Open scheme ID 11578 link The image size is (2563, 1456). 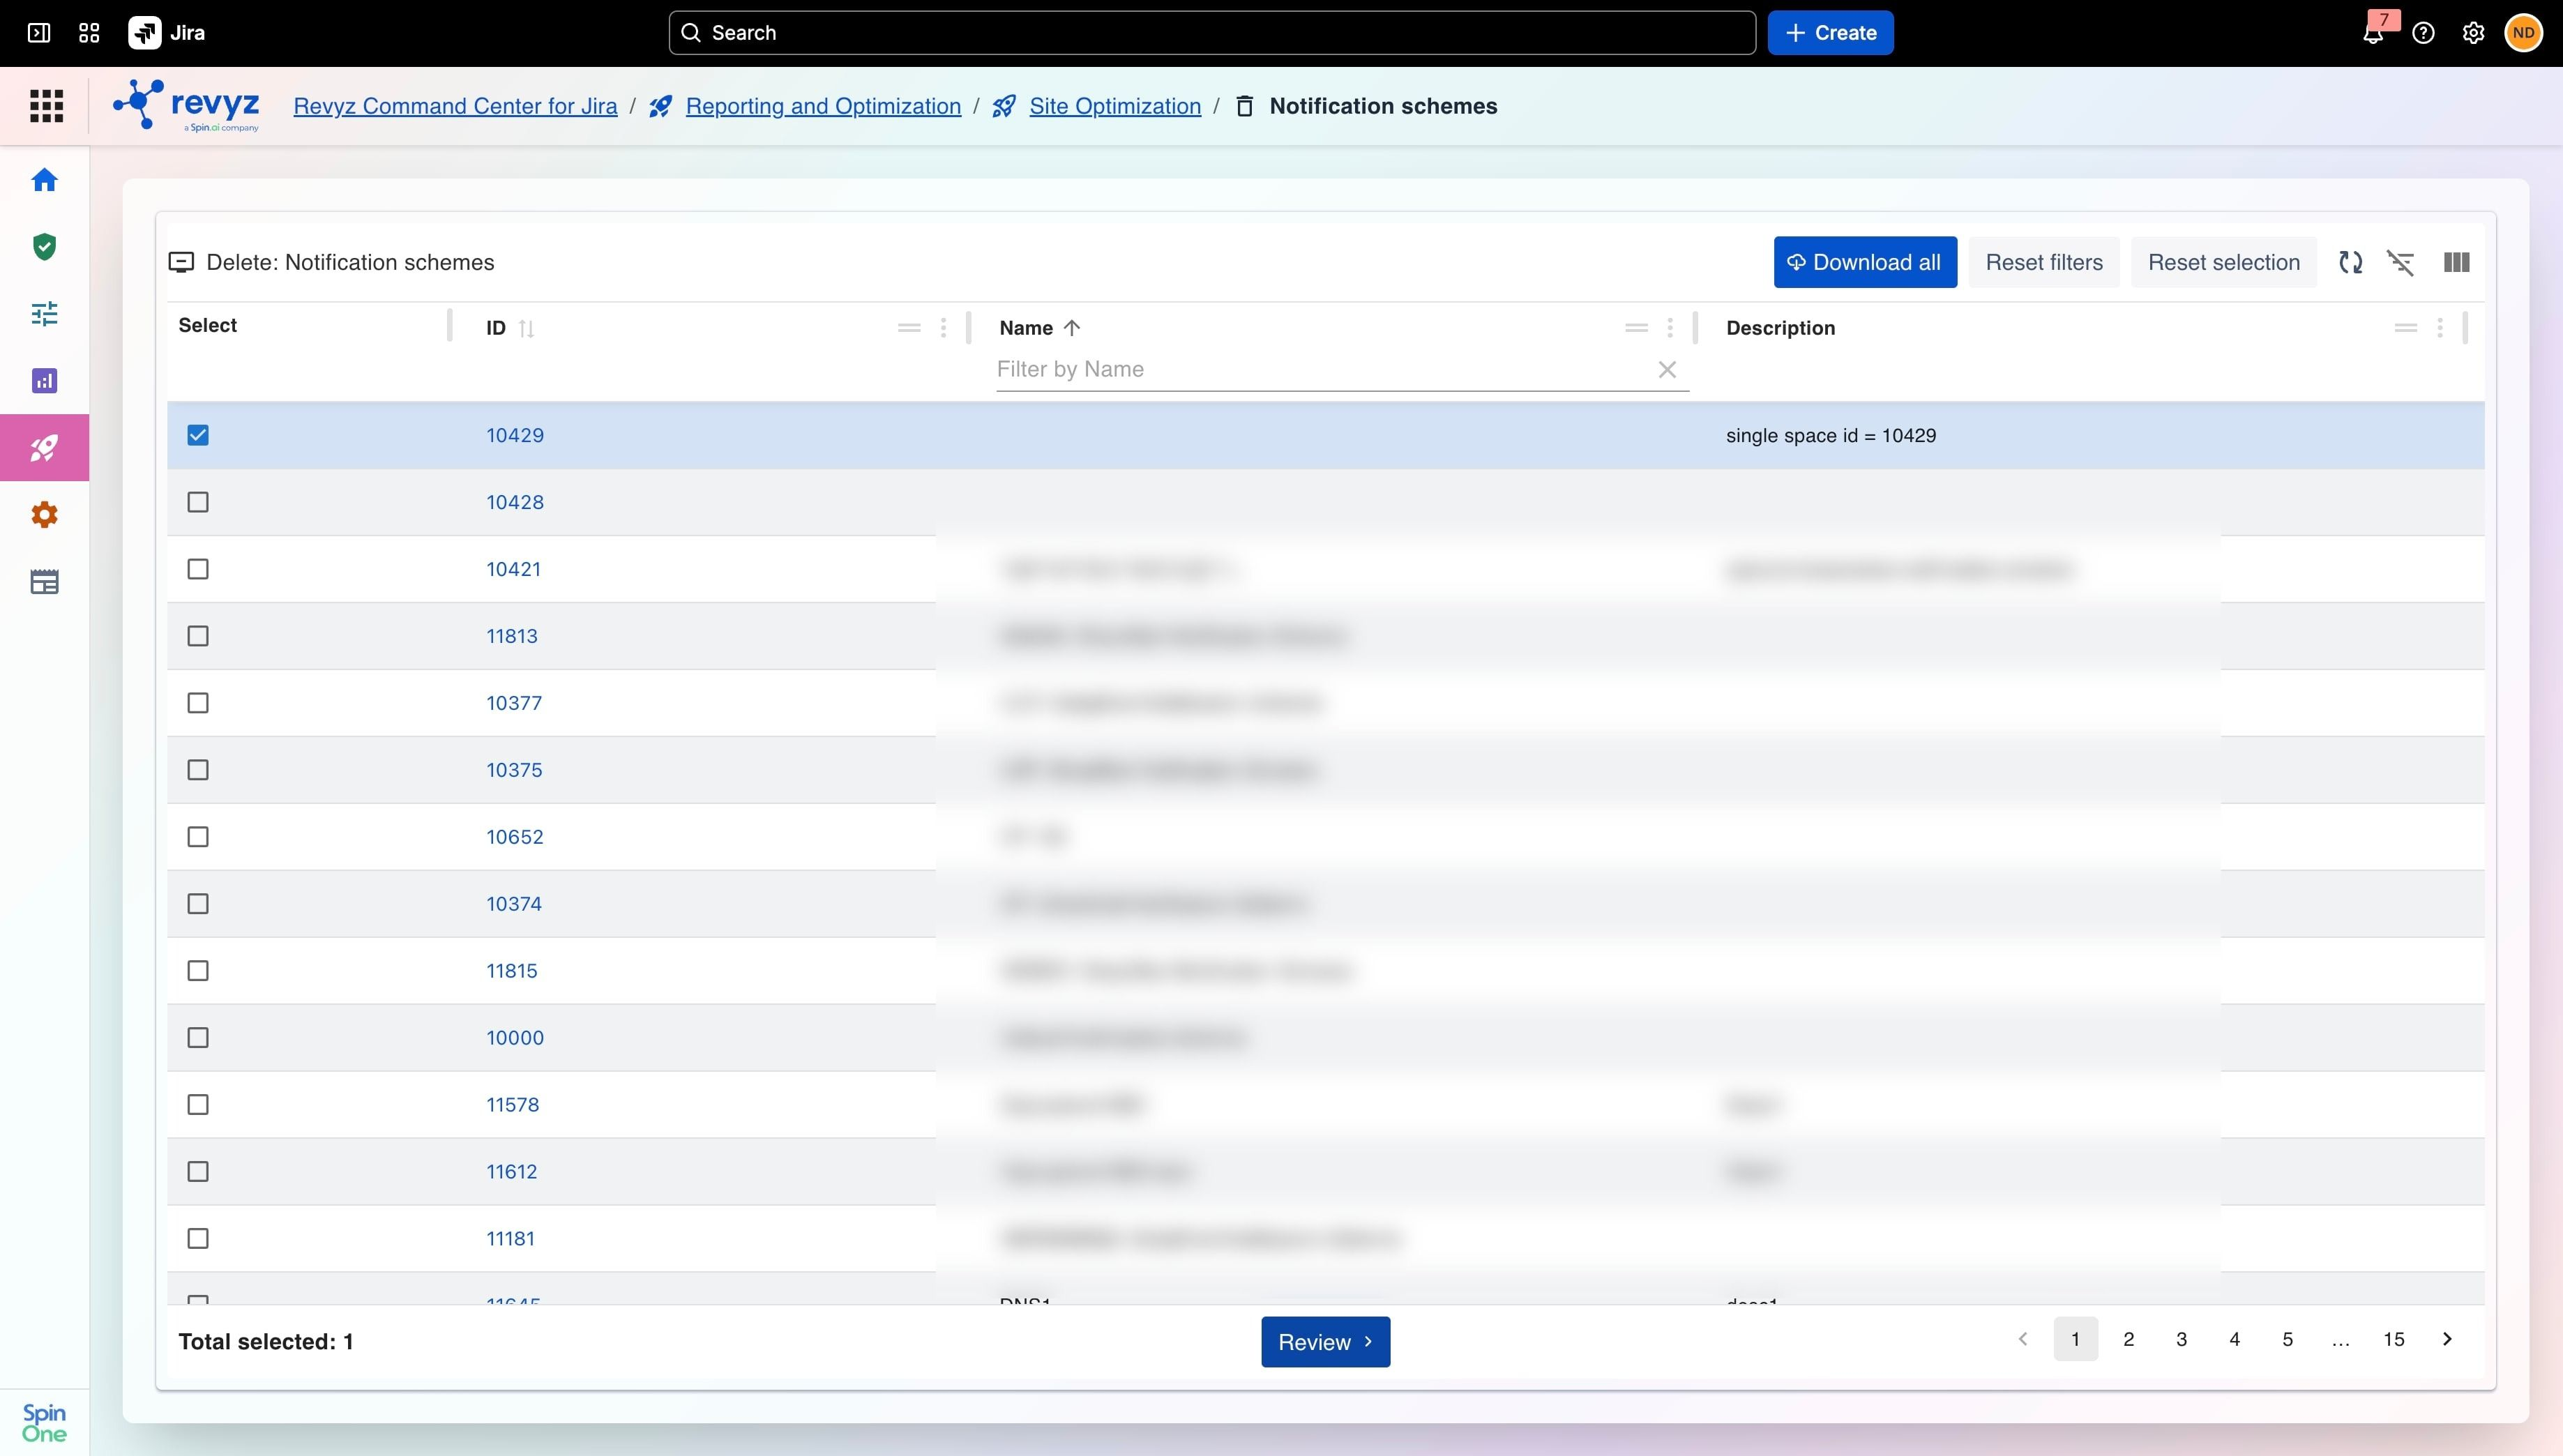[x=513, y=1105]
